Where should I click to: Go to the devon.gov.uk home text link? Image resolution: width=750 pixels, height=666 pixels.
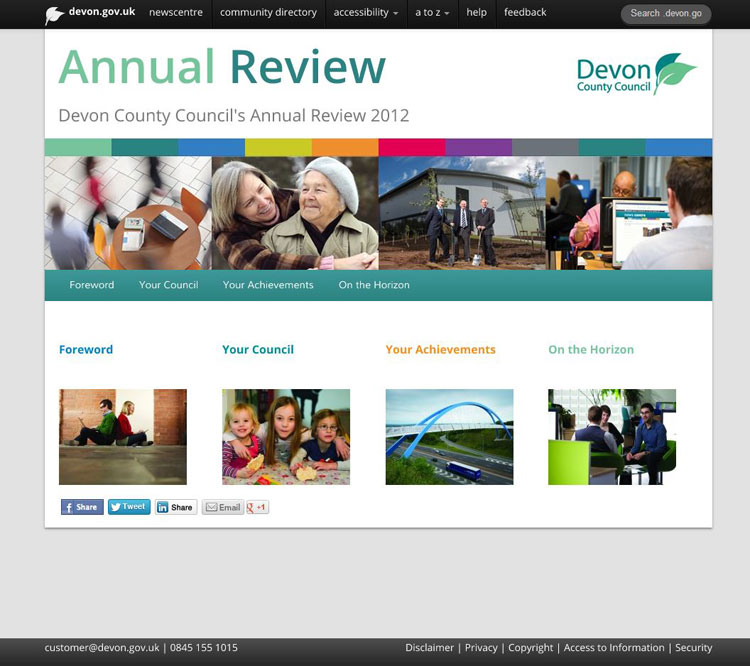click(x=102, y=11)
